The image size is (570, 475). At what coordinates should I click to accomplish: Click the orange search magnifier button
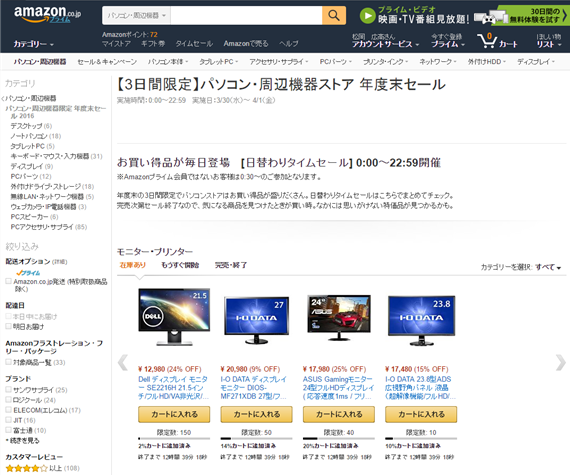(334, 15)
